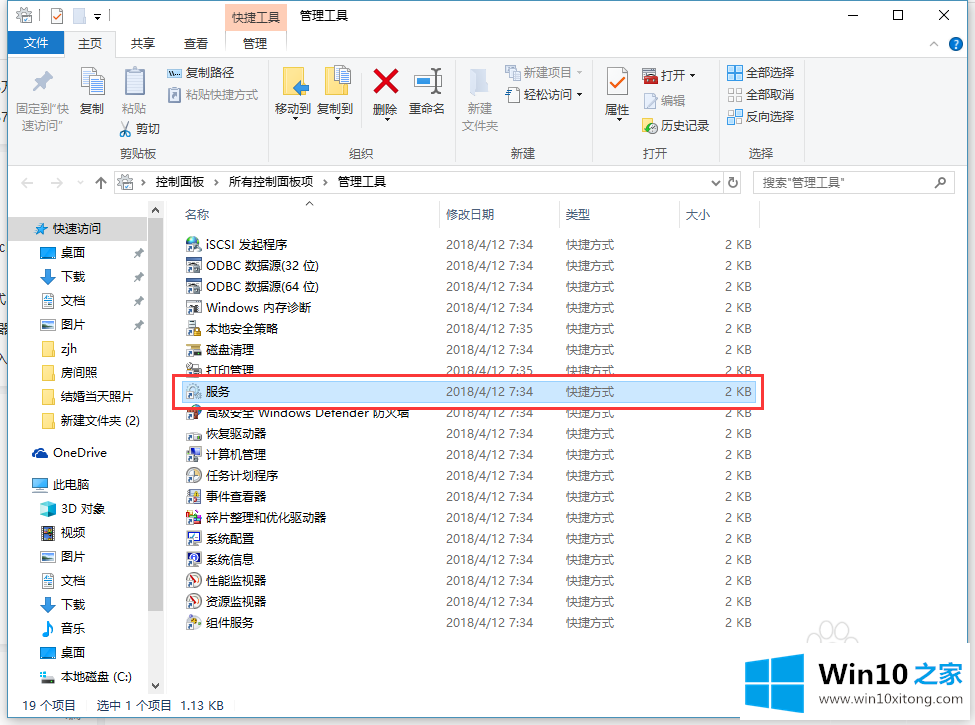The width and height of the screenshot is (975, 725).
Task: Click Select None in the ribbon
Action: pyautogui.click(x=760, y=95)
